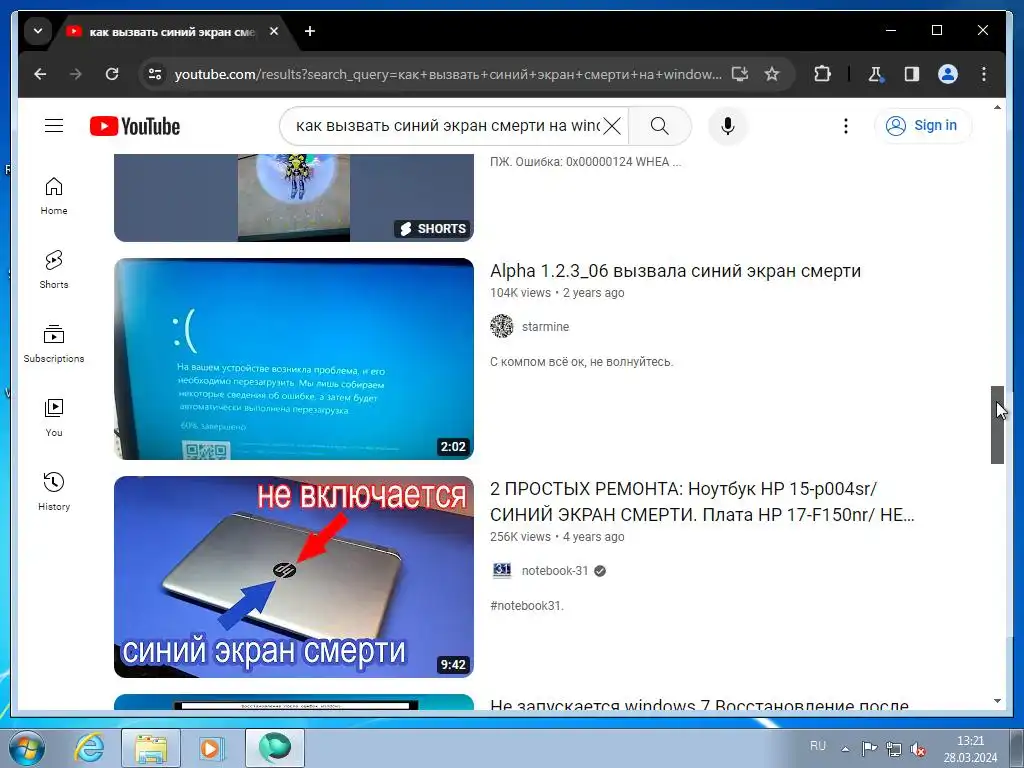Screen dimensions: 1024x768
Task: Click the install app icon in the address bar
Action: pyautogui.click(x=739, y=74)
